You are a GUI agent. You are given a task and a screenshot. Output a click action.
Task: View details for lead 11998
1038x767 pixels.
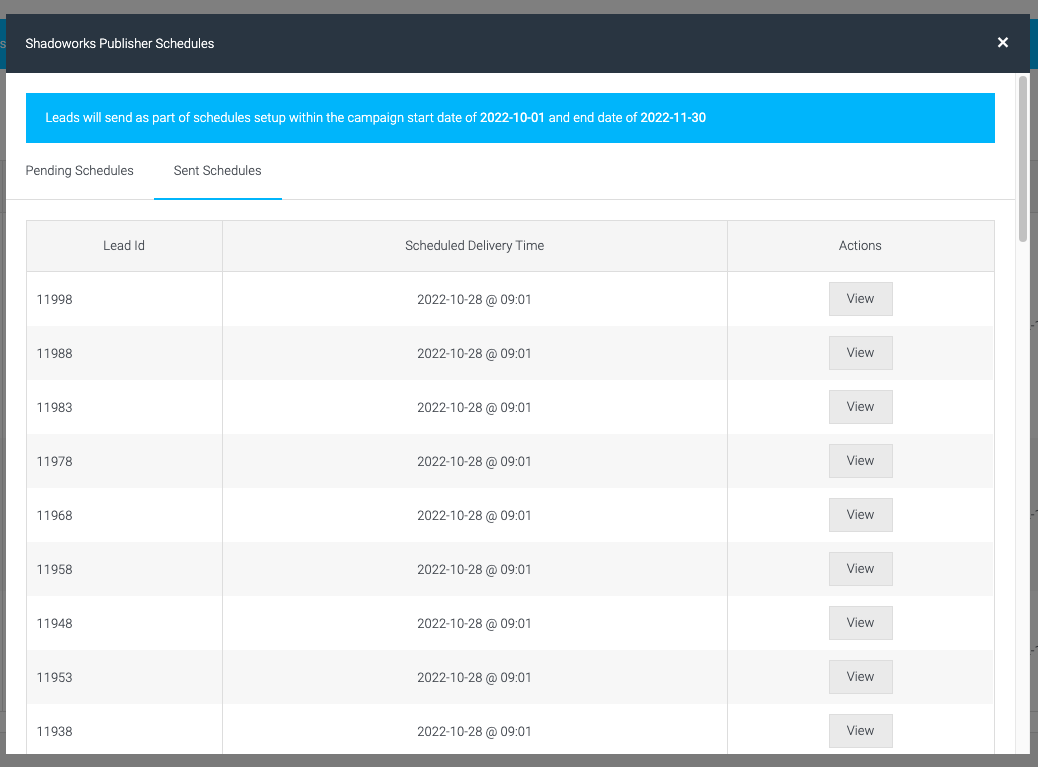tap(860, 298)
